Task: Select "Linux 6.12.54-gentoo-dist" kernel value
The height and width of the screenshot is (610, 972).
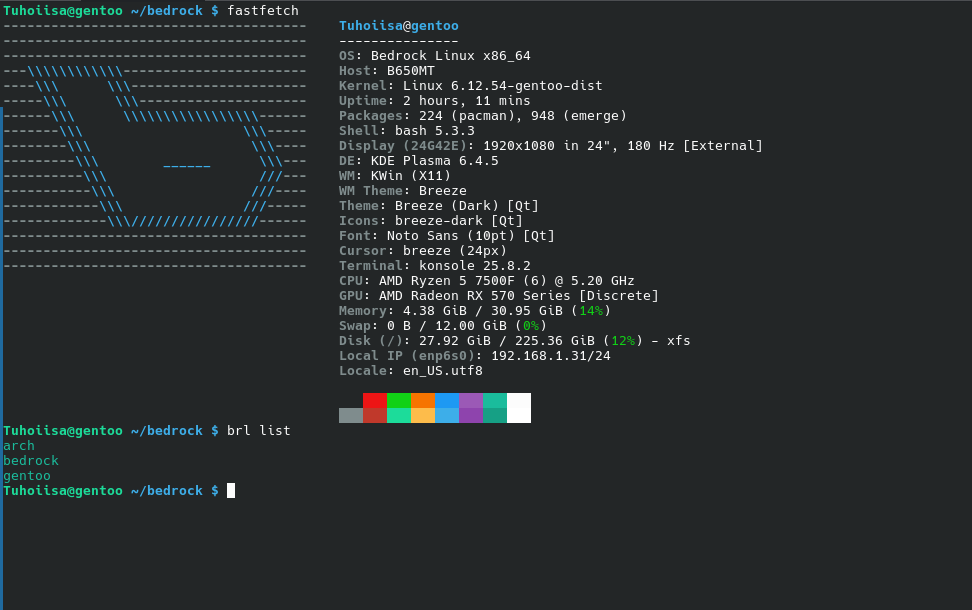Action: tap(503, 86)
